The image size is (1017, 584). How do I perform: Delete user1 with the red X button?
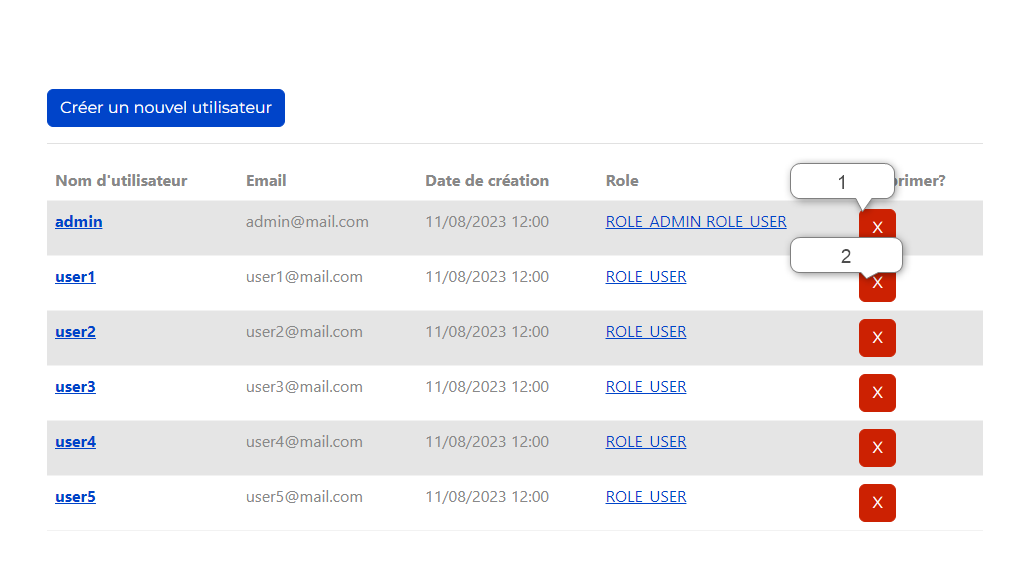click(x=877, y=286)
